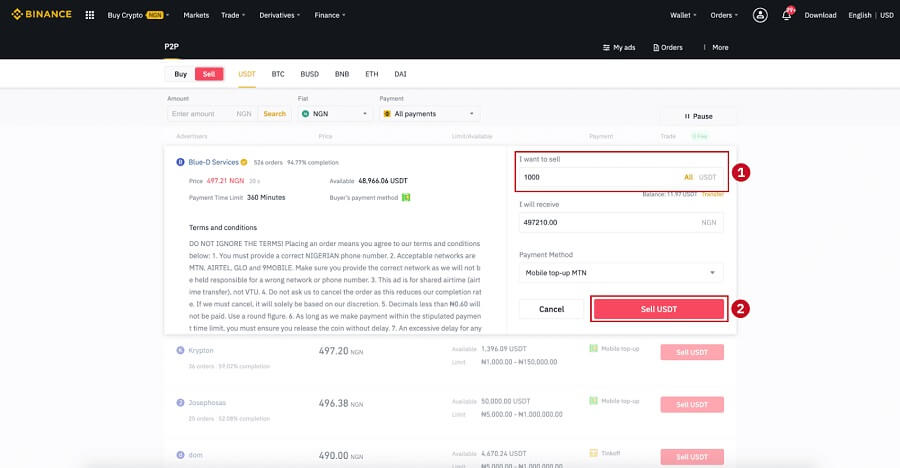The image size is (900, 468).
Task: Click the buyer's payment method green icon
Action: click(406, 198)
